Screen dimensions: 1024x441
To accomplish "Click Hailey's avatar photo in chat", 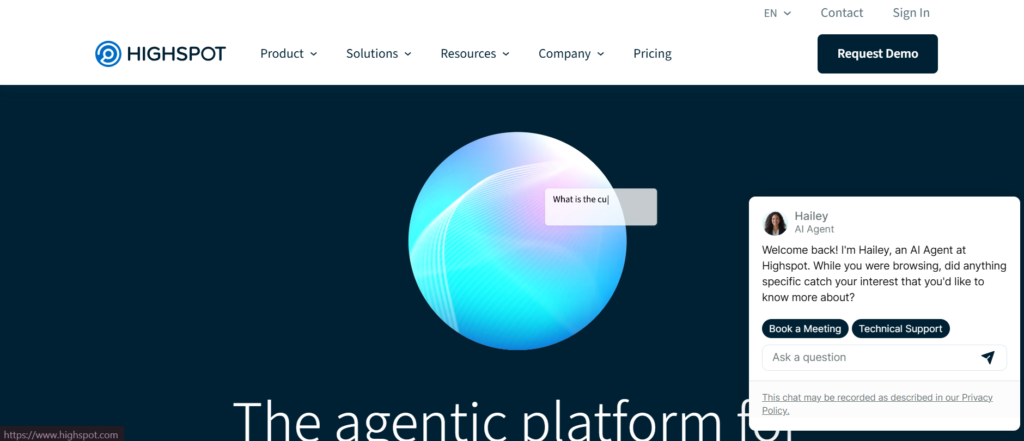I will point(775,223).
